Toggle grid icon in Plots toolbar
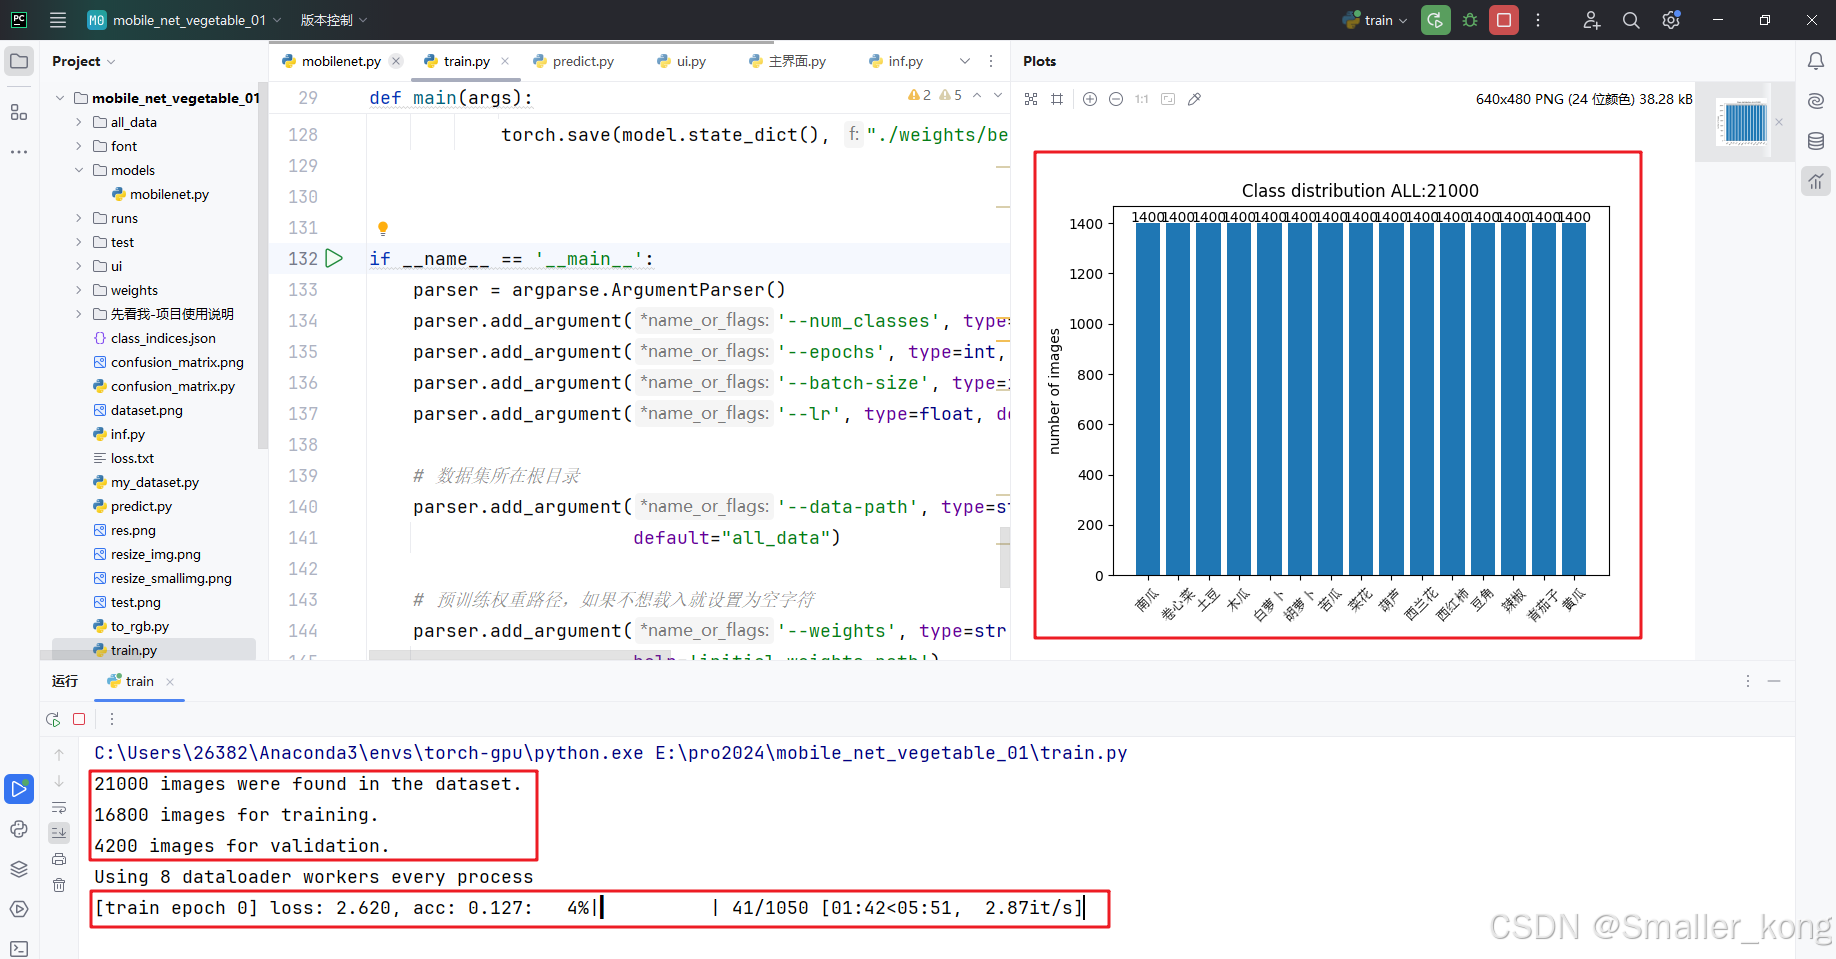 pyautogui.click(x=1057, y=99)
